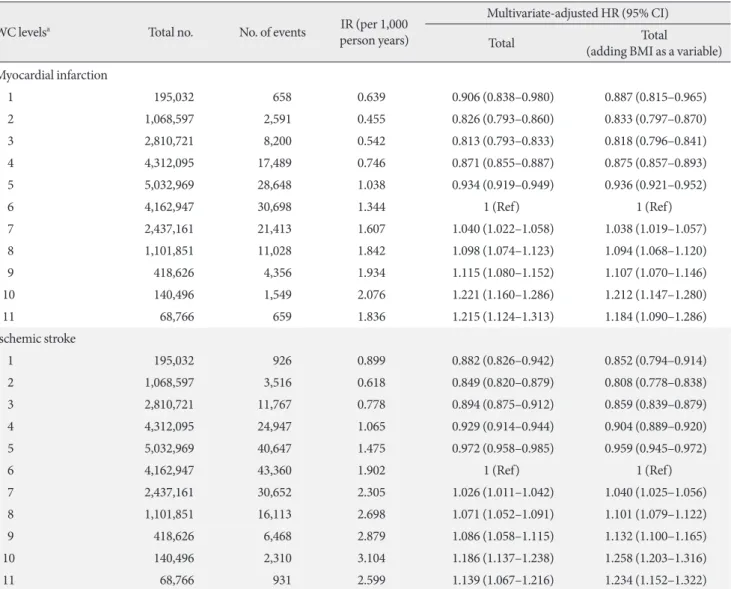Select the event count 17,489
Screen dimensions: 731x589
point(275,163)
